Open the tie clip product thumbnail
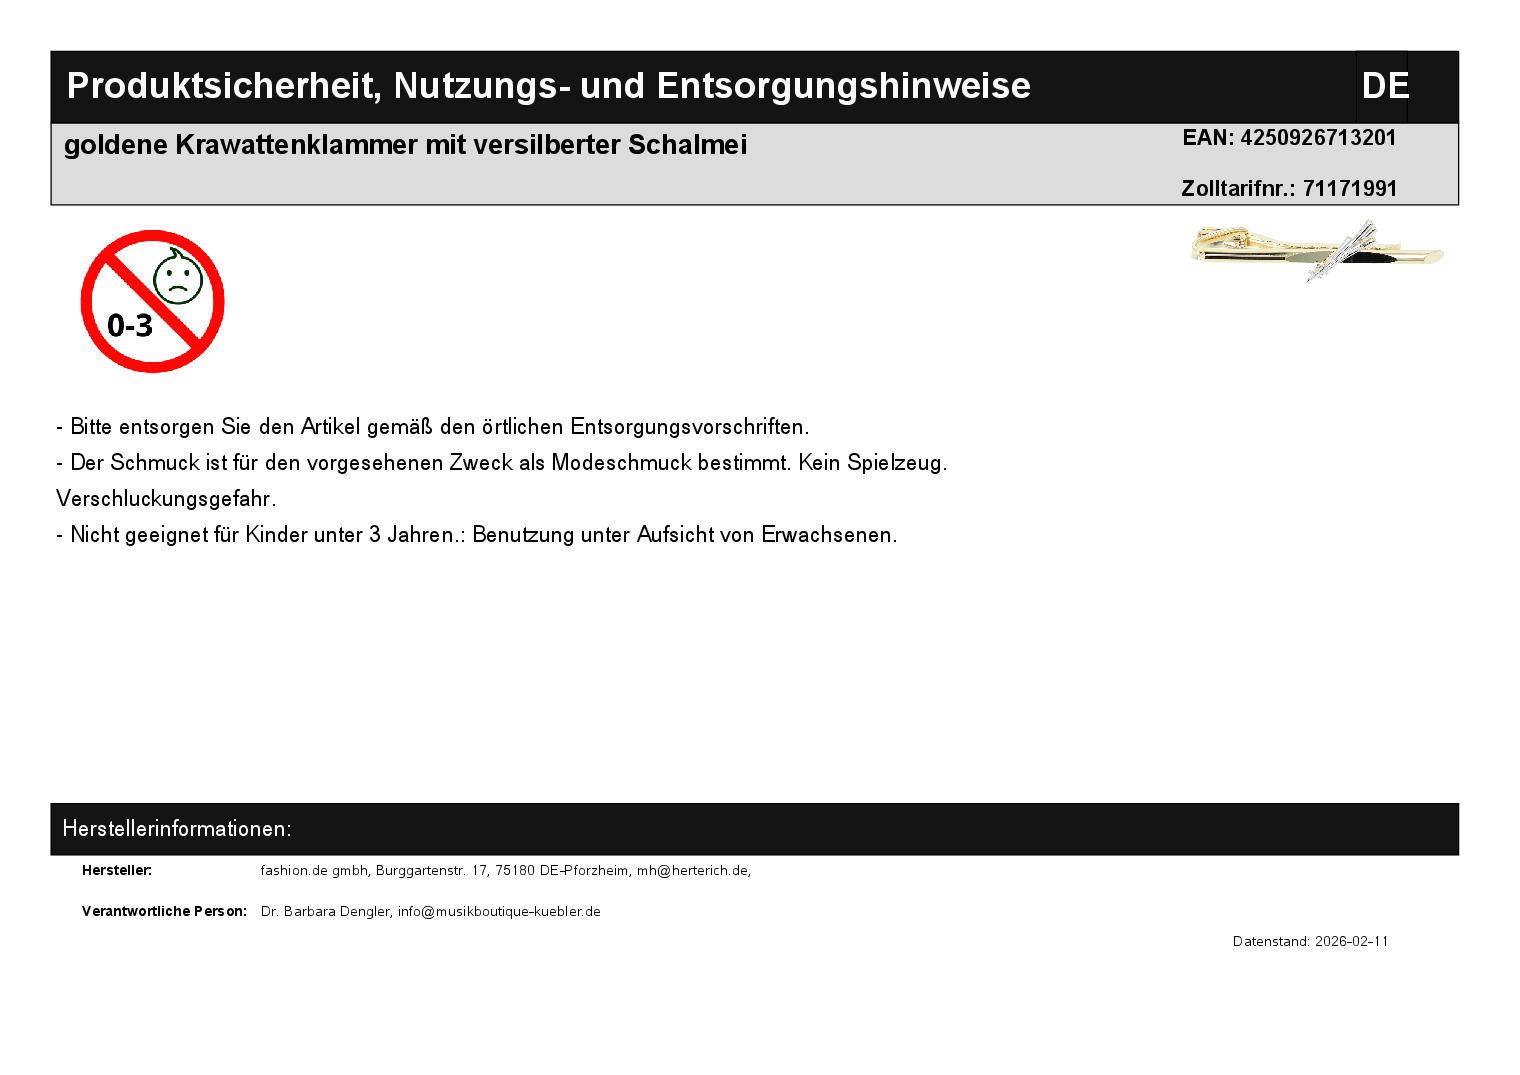Viewport: 1520px width, 1075px height. (x=1317, y=250)
